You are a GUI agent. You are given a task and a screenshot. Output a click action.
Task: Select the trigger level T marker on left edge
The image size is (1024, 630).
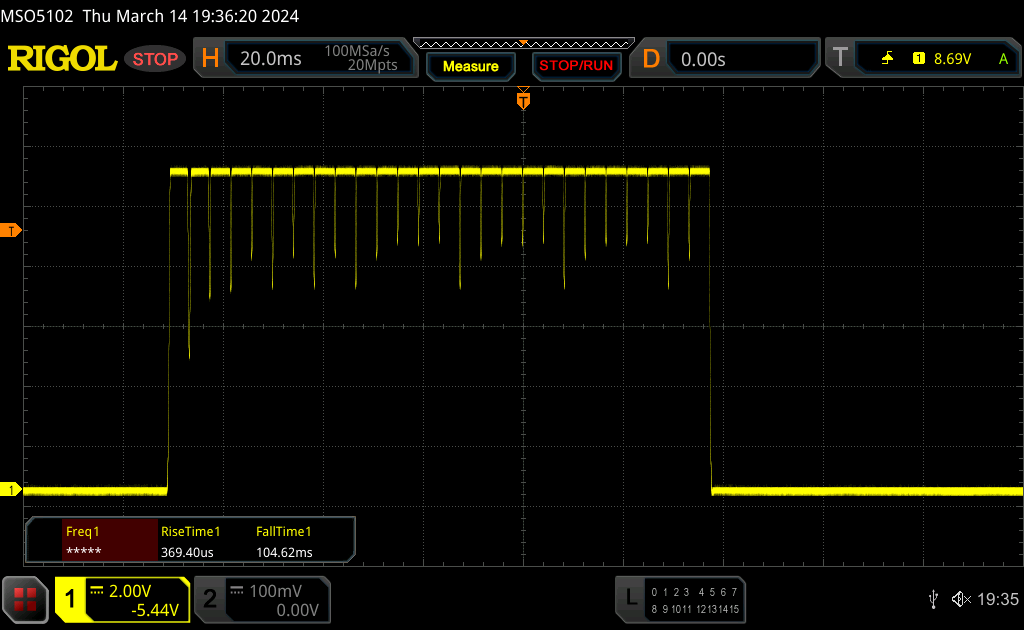pyautogui.click(x=12, y=231)
